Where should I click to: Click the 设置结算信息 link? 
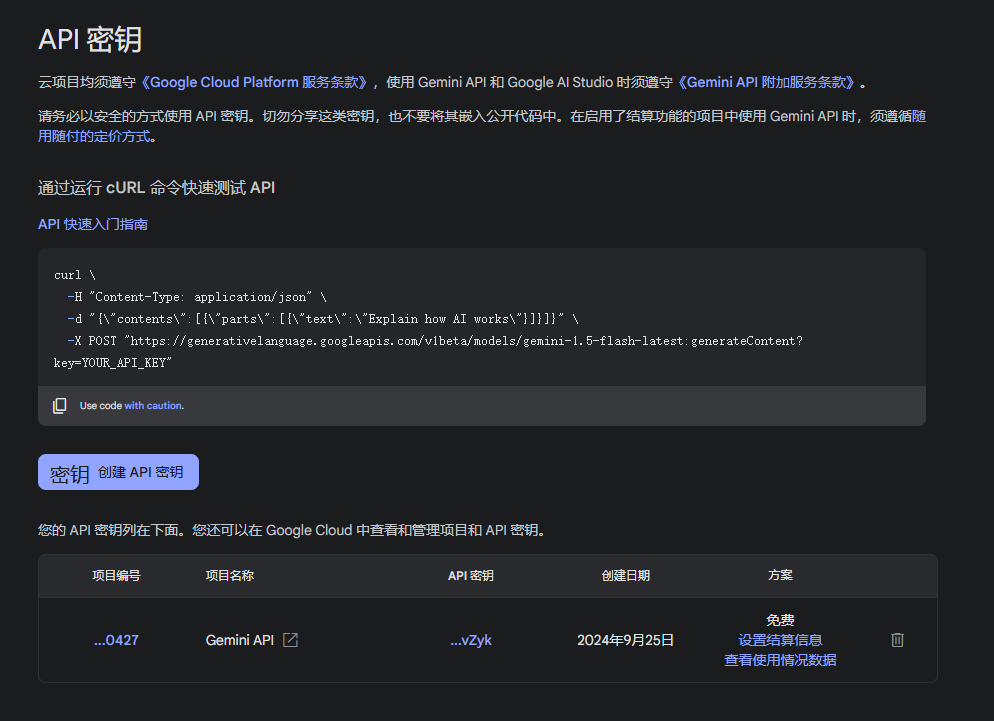(780, 640)
